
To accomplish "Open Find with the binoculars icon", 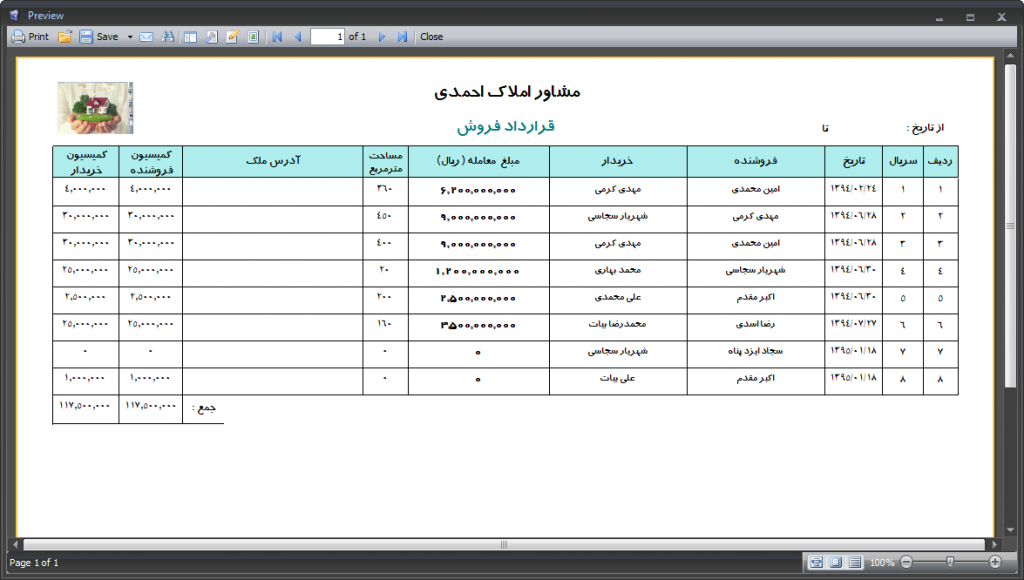I will click(x=168, y=37).
